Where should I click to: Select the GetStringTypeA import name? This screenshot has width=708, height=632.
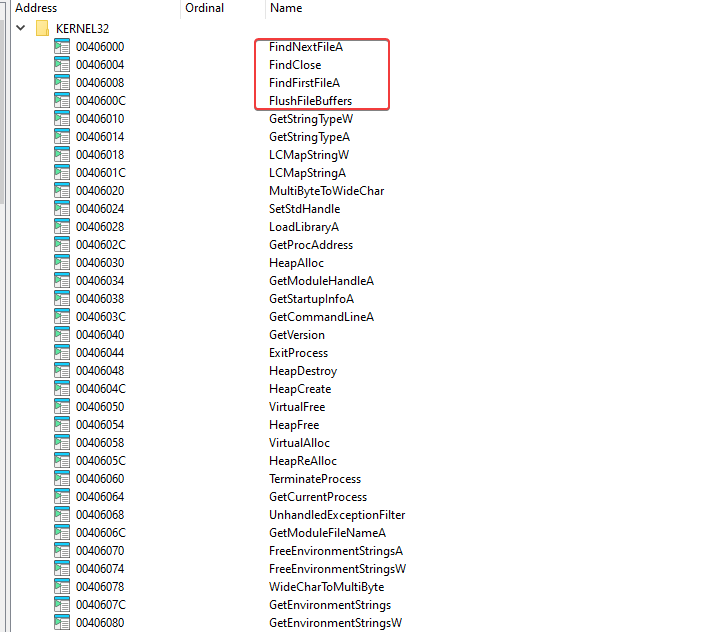point(309,137)
